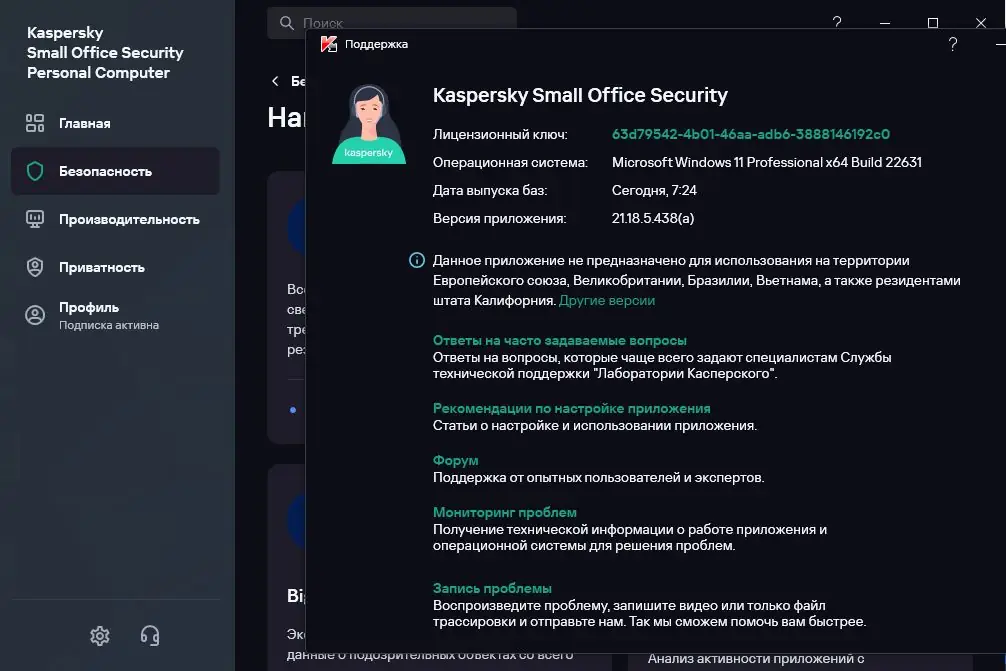Click the back chevron arrow
The width and height of the screenshot is (1006, 671).
275,81
